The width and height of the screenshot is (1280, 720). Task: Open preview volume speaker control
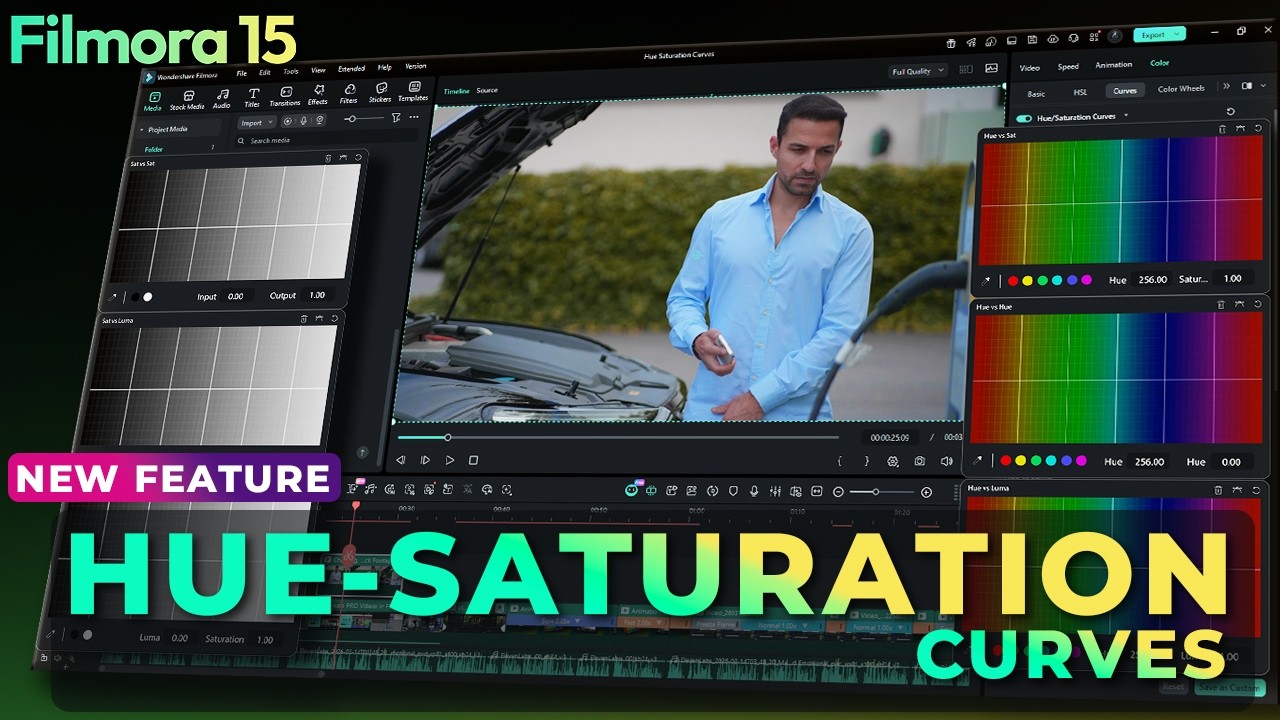pyautogui.click(x=947, y=461)
